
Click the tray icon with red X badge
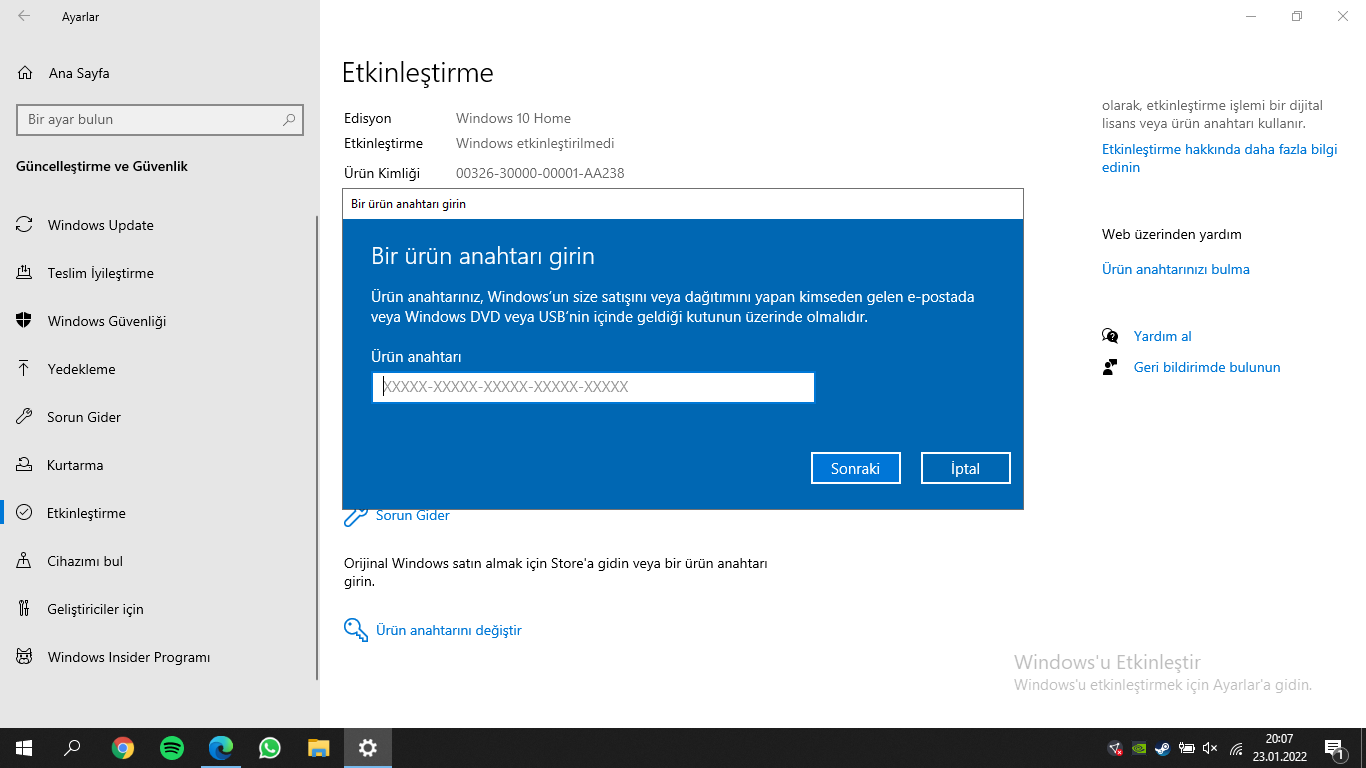coord(1116,748)
